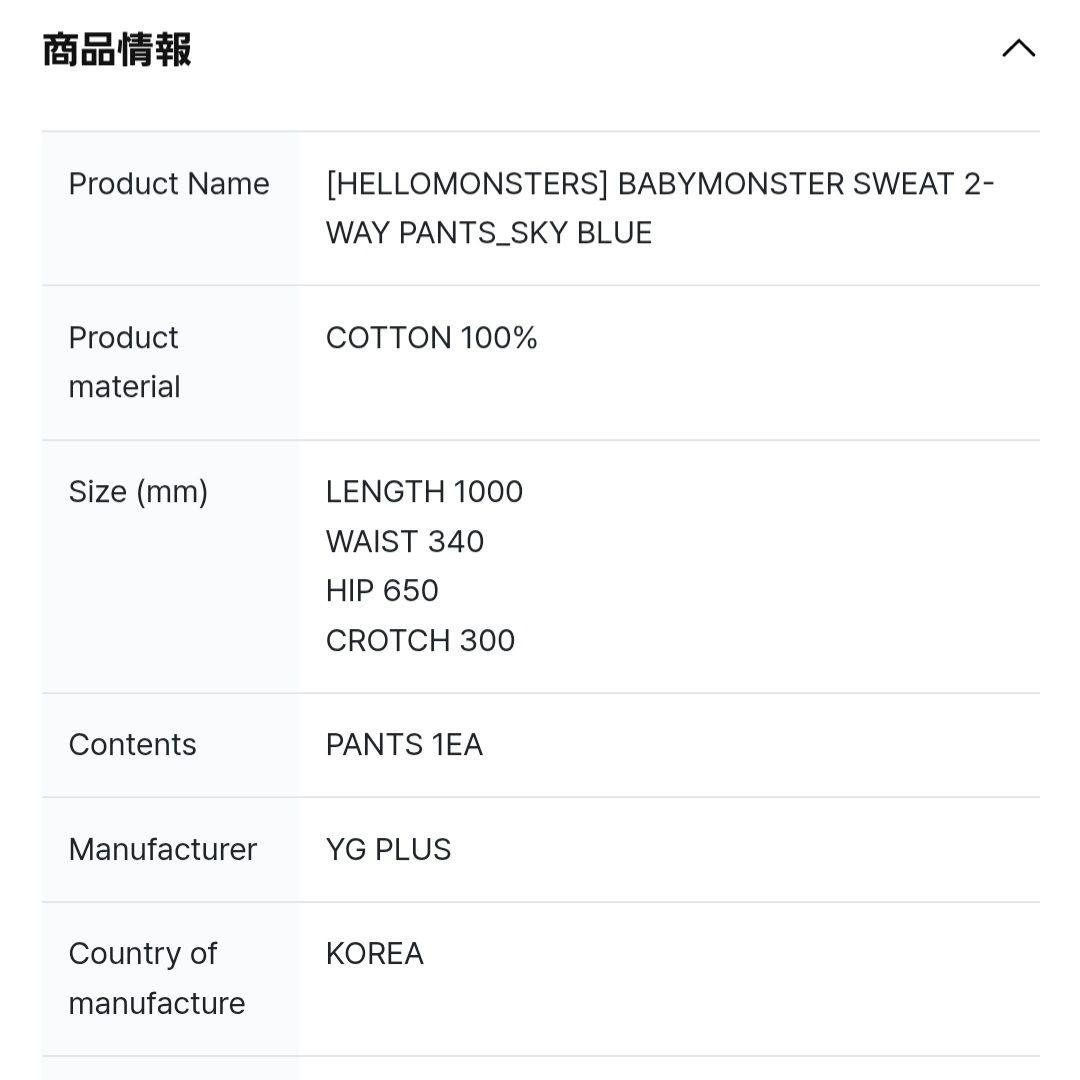The width and height of the screenshot is (1080, 1080).
Task: Click the PANTS 1EA contents value
Action: (404, 744)
